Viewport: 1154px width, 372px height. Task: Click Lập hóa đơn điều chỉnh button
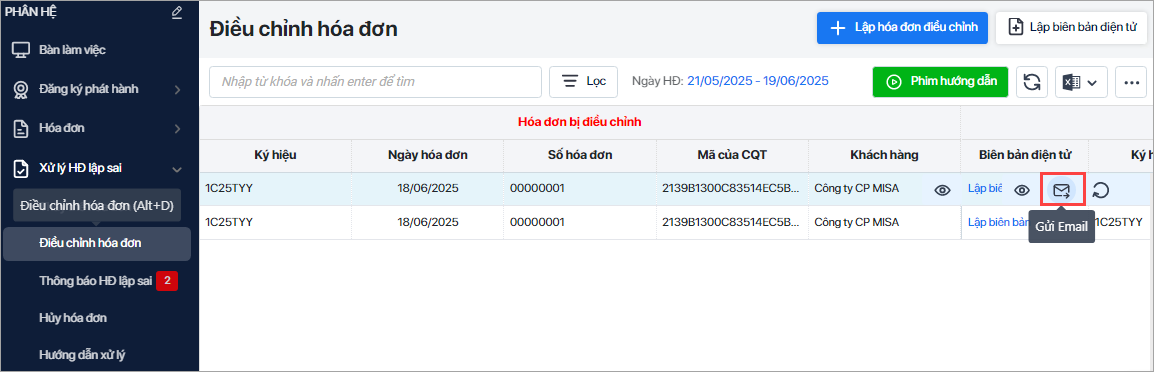[x=902, y=28]
